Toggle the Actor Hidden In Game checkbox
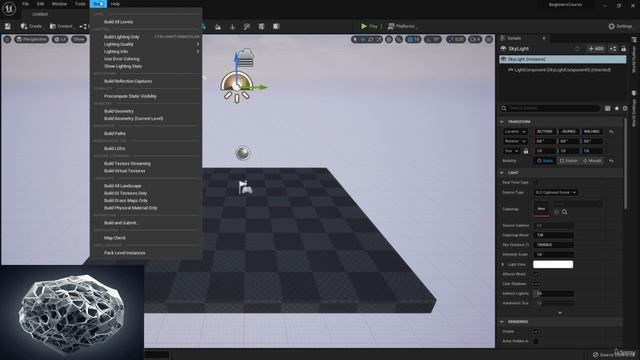This screenshot has height=360, width=640. [x=536, y=341]
